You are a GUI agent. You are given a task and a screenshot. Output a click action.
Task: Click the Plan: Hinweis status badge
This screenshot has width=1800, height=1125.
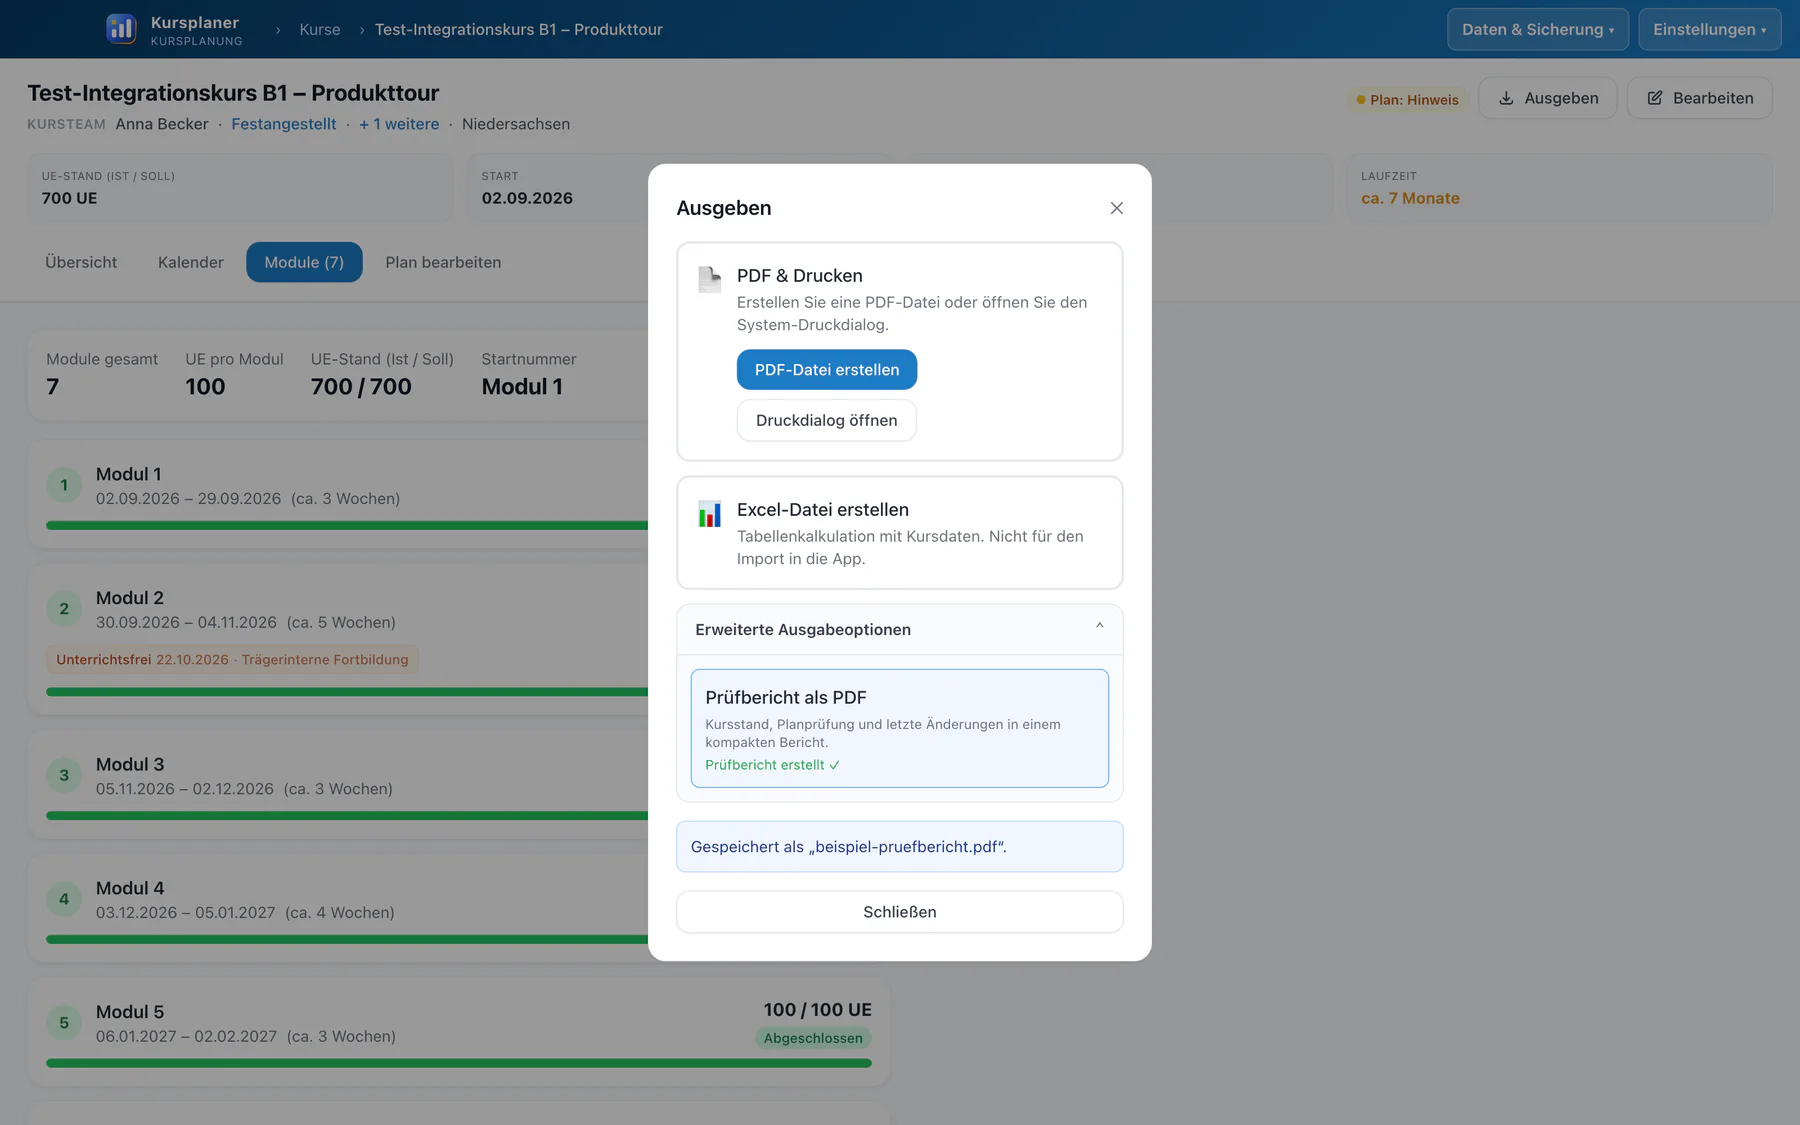click(x=1407, y=100)
